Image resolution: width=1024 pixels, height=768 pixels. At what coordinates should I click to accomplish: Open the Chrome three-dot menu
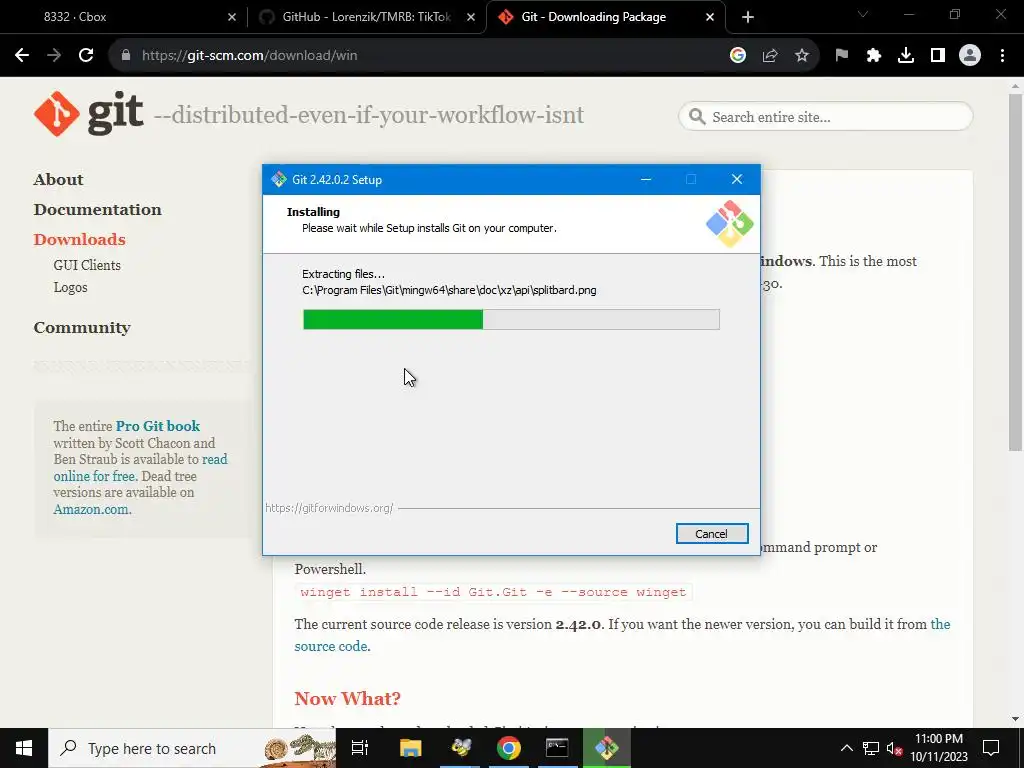1002,56
